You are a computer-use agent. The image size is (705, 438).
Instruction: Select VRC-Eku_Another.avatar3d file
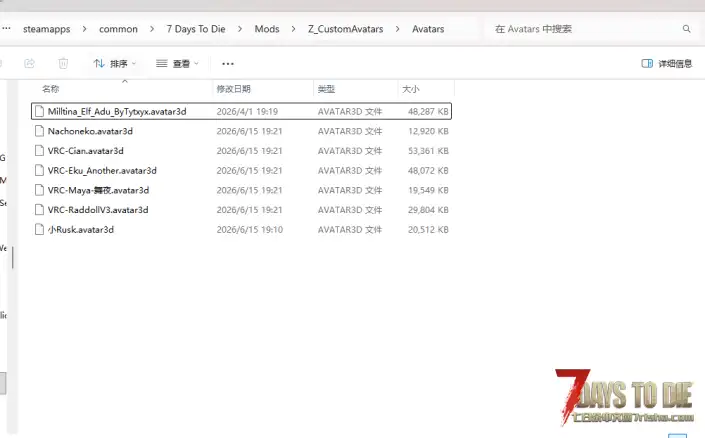pyautogui.click(x=241, y=170)
